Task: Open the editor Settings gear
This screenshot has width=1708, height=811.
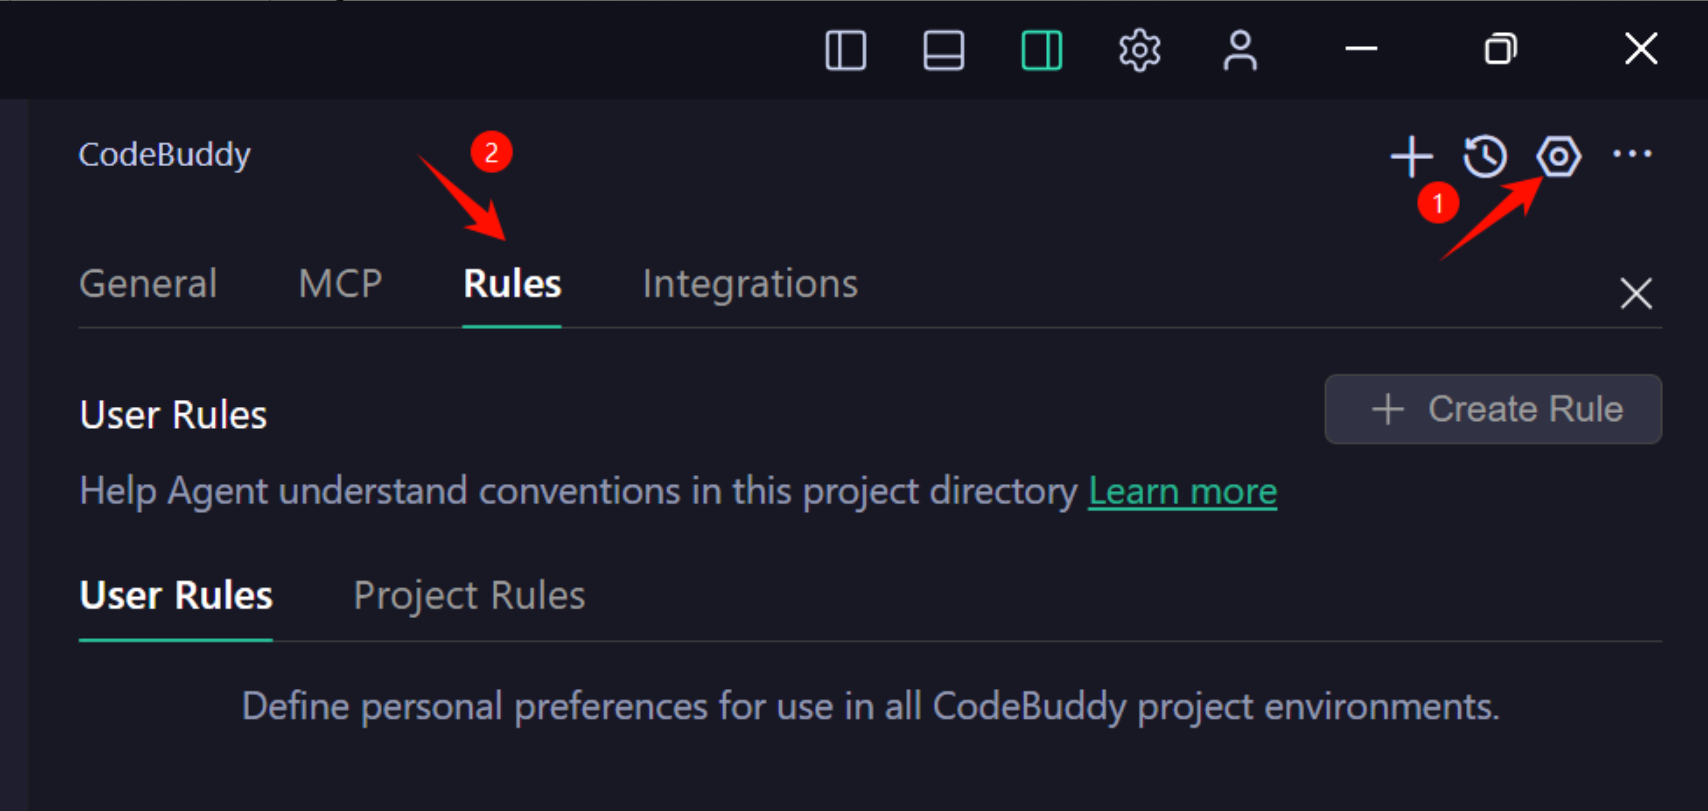Action: 1138,49
